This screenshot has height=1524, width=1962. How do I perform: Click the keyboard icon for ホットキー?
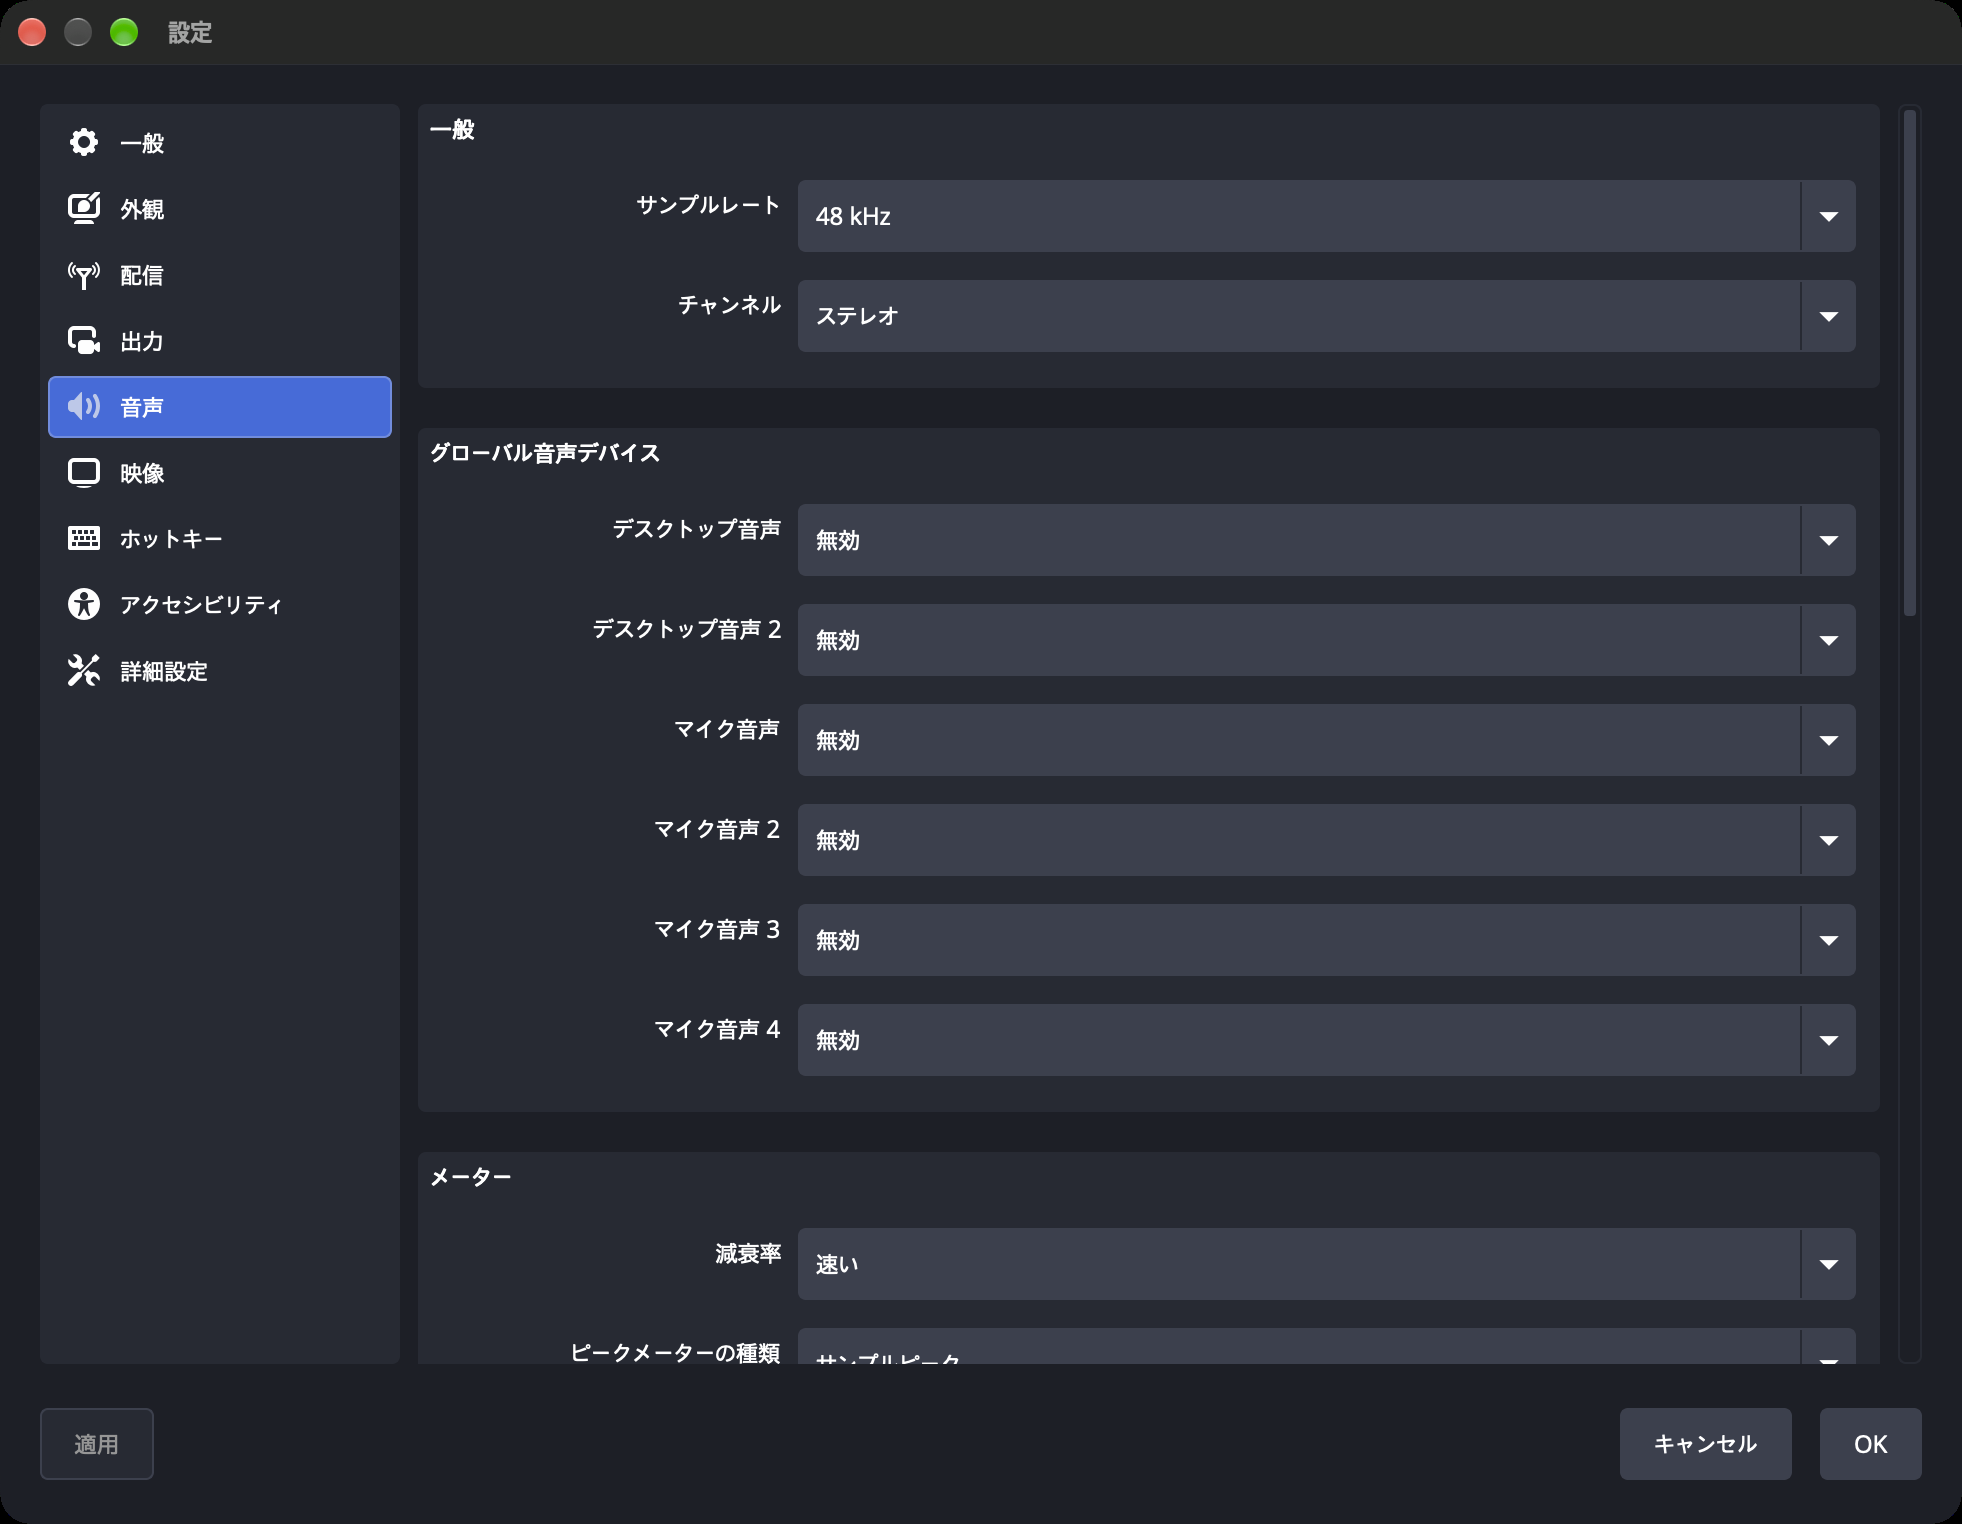[x=84, y=539]
